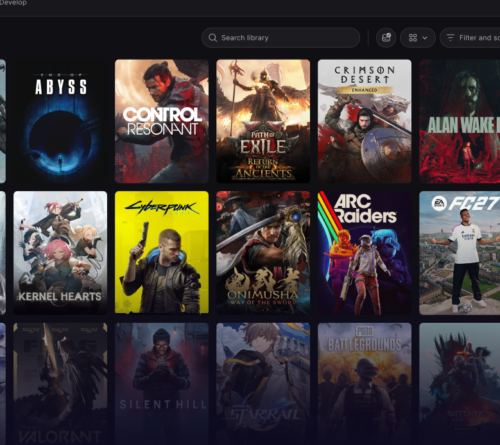The height and width of the screenshot is (445, 500).
Task: Select EA FC27 game tile
Action: [x=460, y=253]
